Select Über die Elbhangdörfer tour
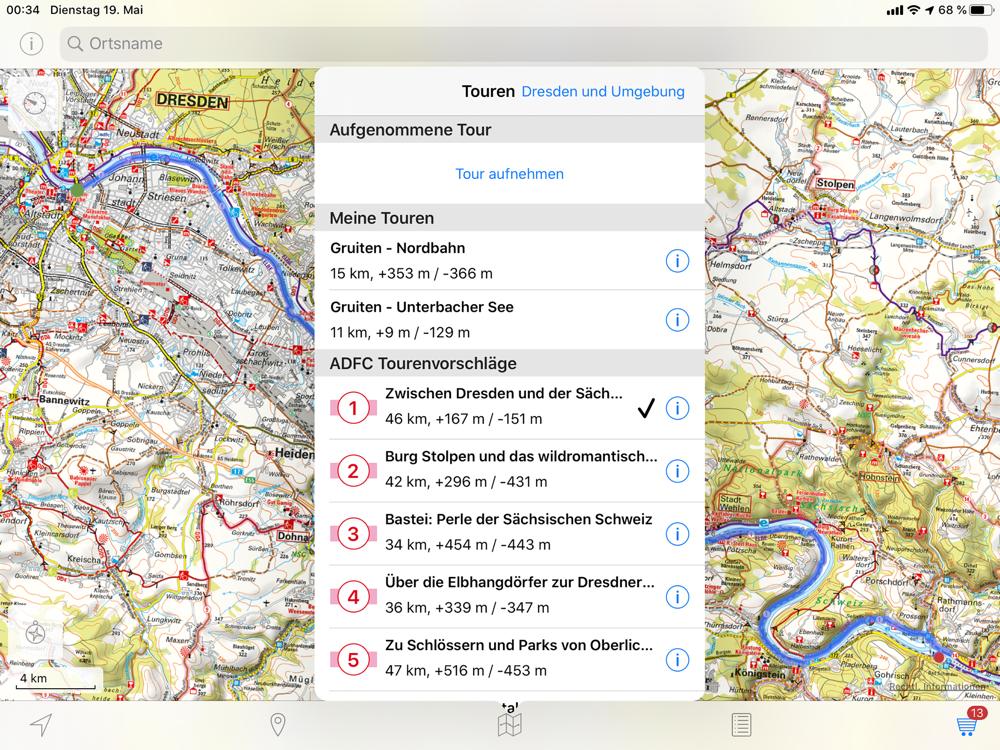Viewport: 1000px width, 750px height. coord(510,596)
